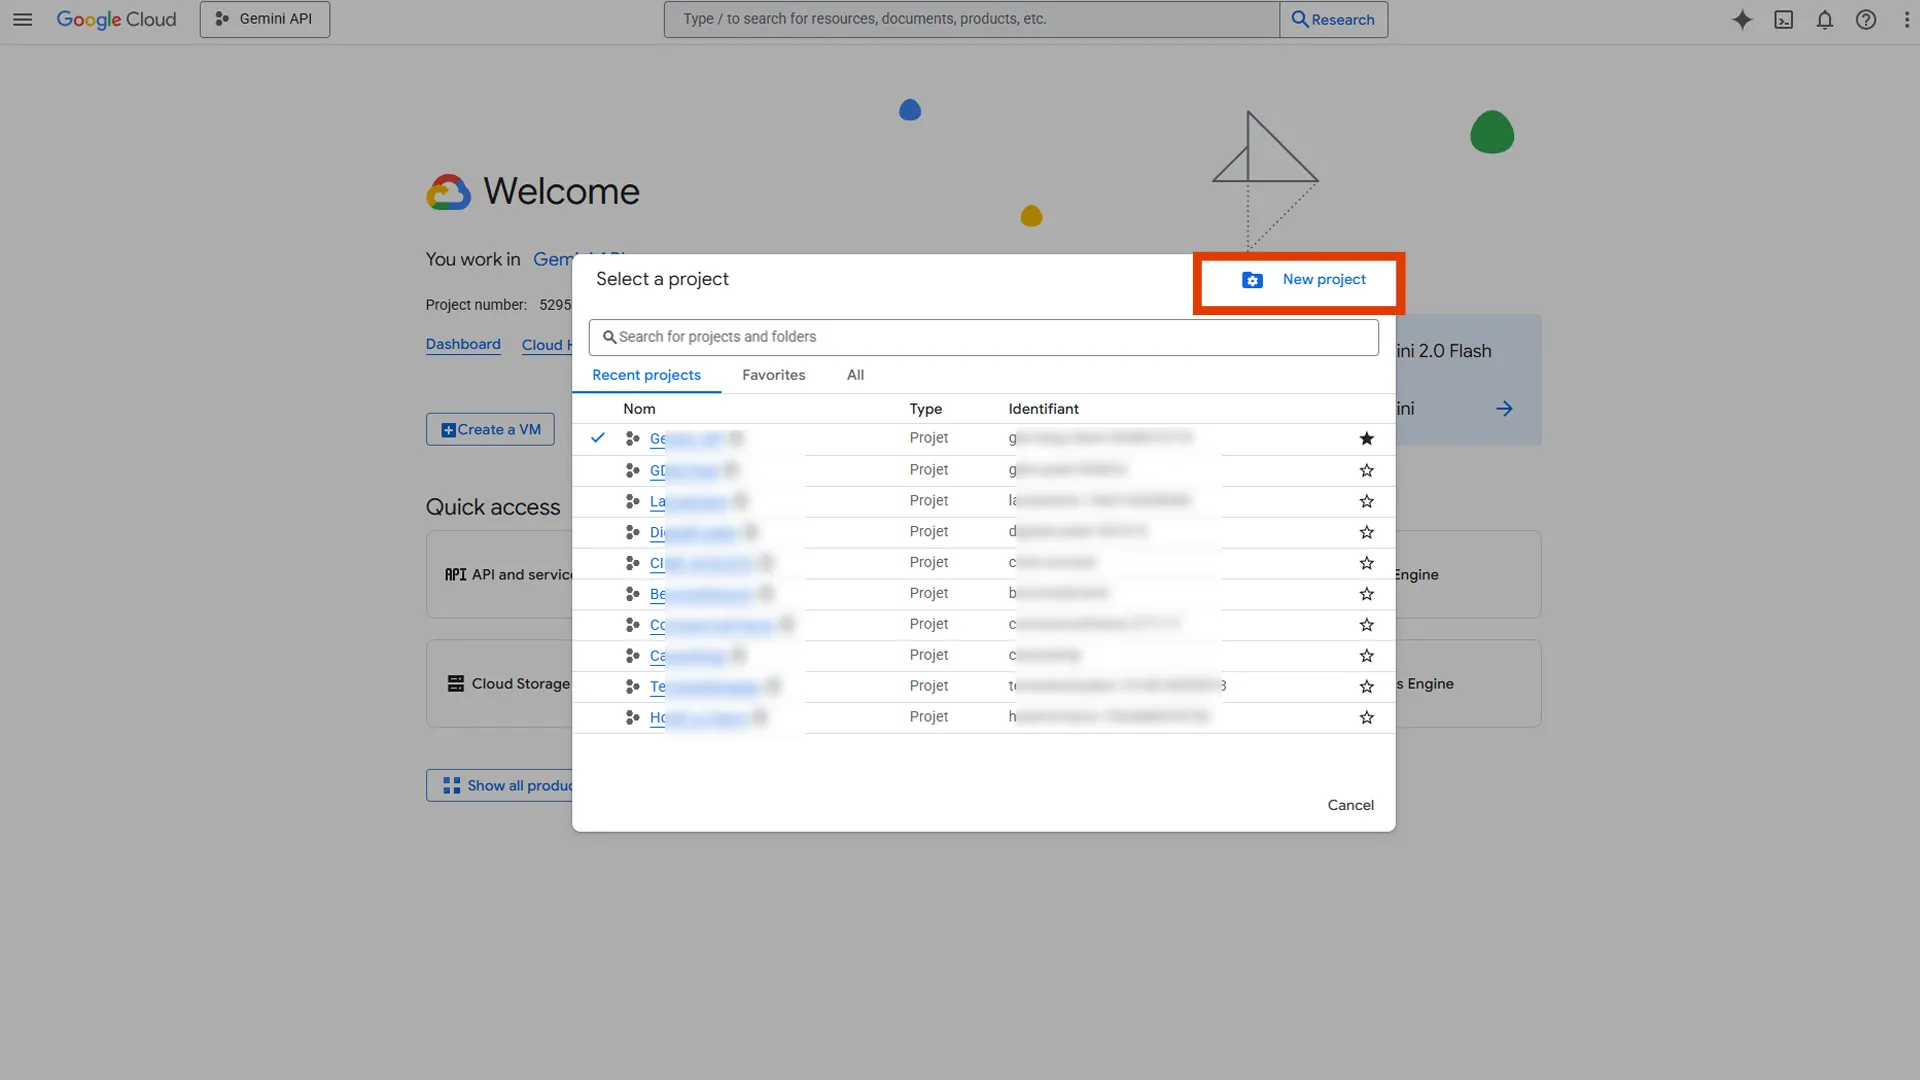Click the project icon in the 'Co' row
Image resolution: width=1920 pixels, height=1080 pixels.
coord(632,625)
